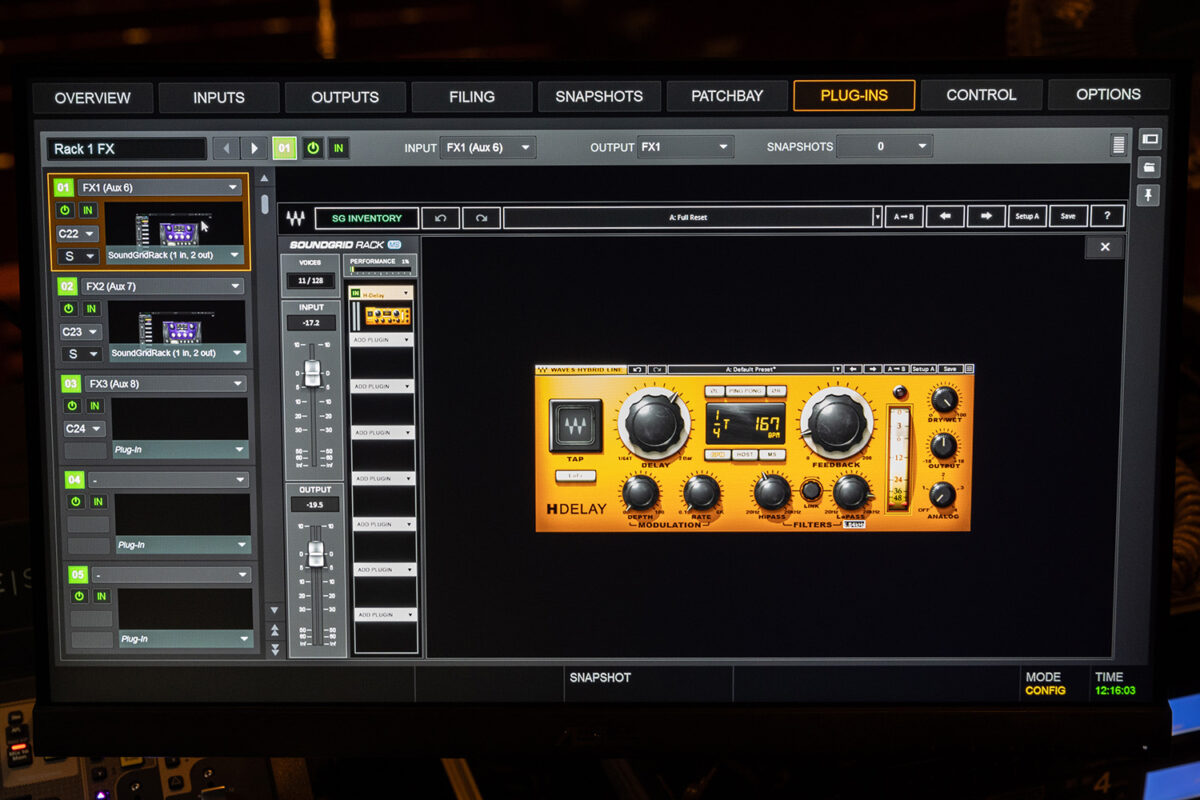The image size is (1200, 800).
Task: Open the SNAPSHOTS number dropdown
Action: point(884,146)
